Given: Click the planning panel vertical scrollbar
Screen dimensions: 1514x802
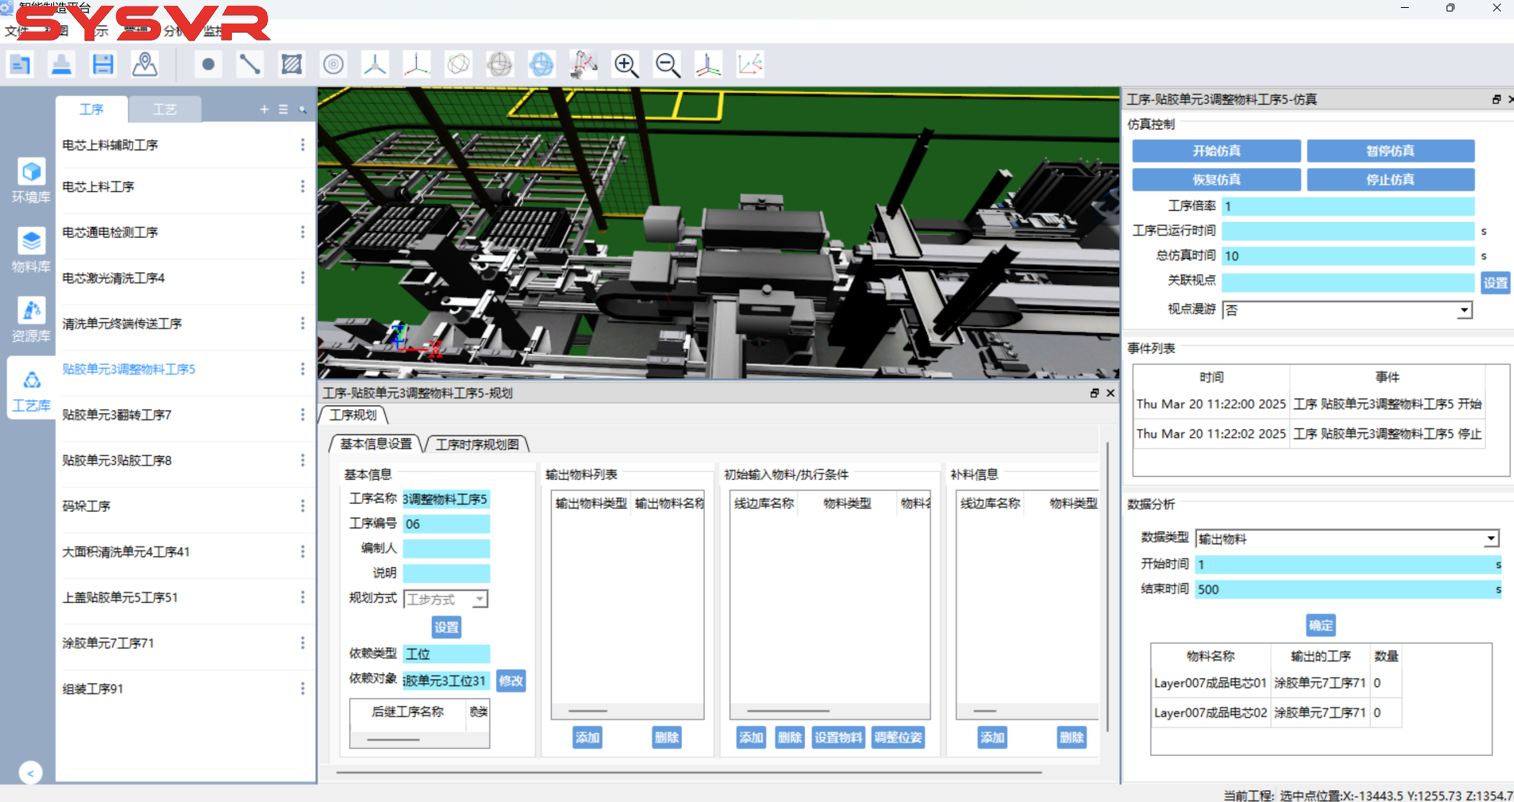Looking at the screenshot, I should coord(1106,585).
